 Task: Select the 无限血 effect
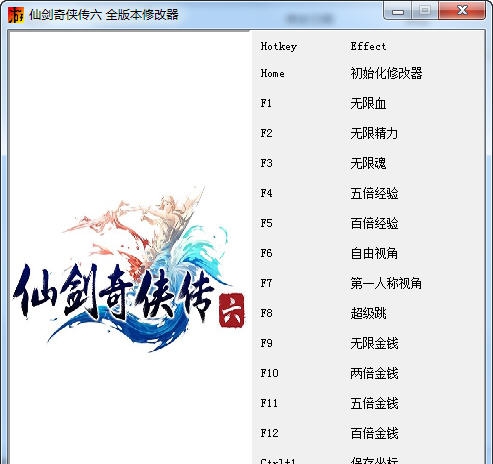(368, 103)
